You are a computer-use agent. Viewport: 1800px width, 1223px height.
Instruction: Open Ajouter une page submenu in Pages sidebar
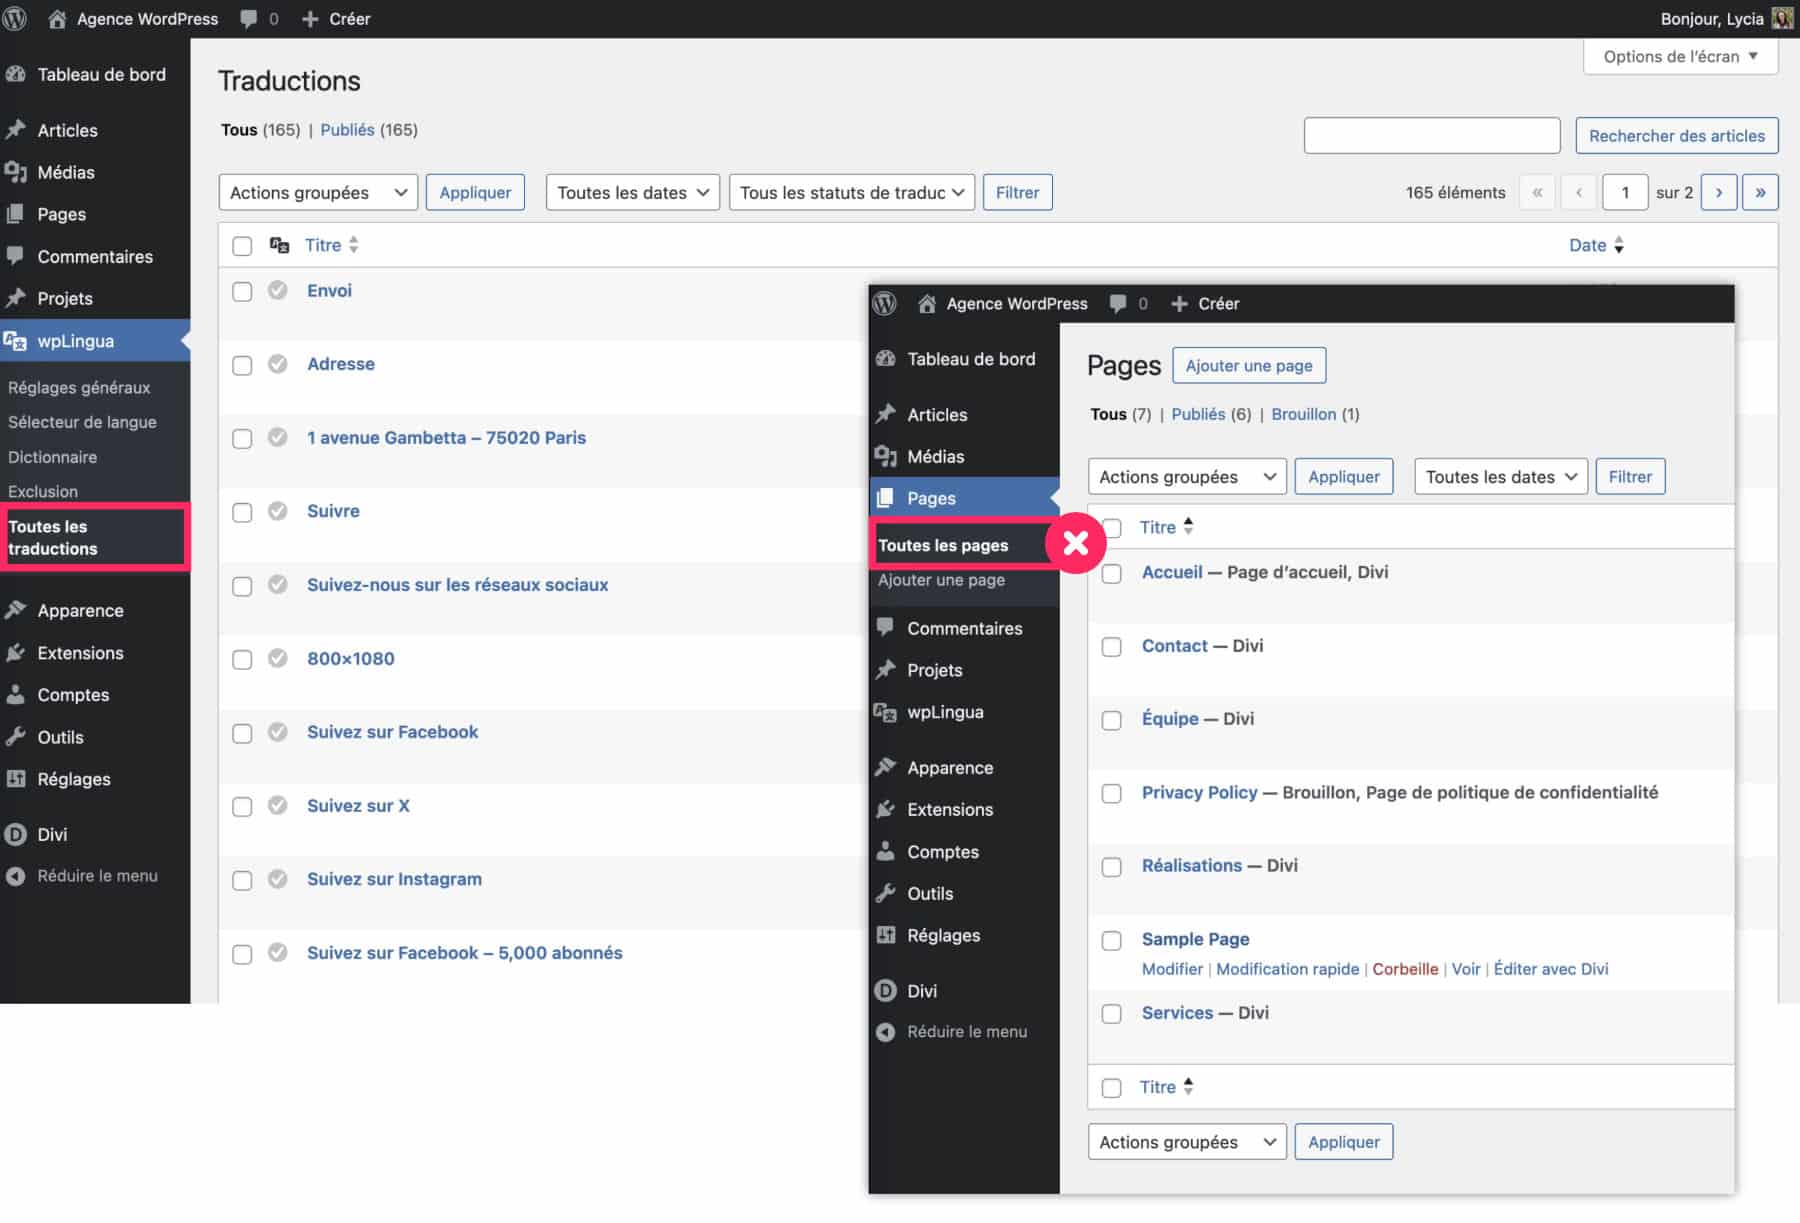point(941,580)
